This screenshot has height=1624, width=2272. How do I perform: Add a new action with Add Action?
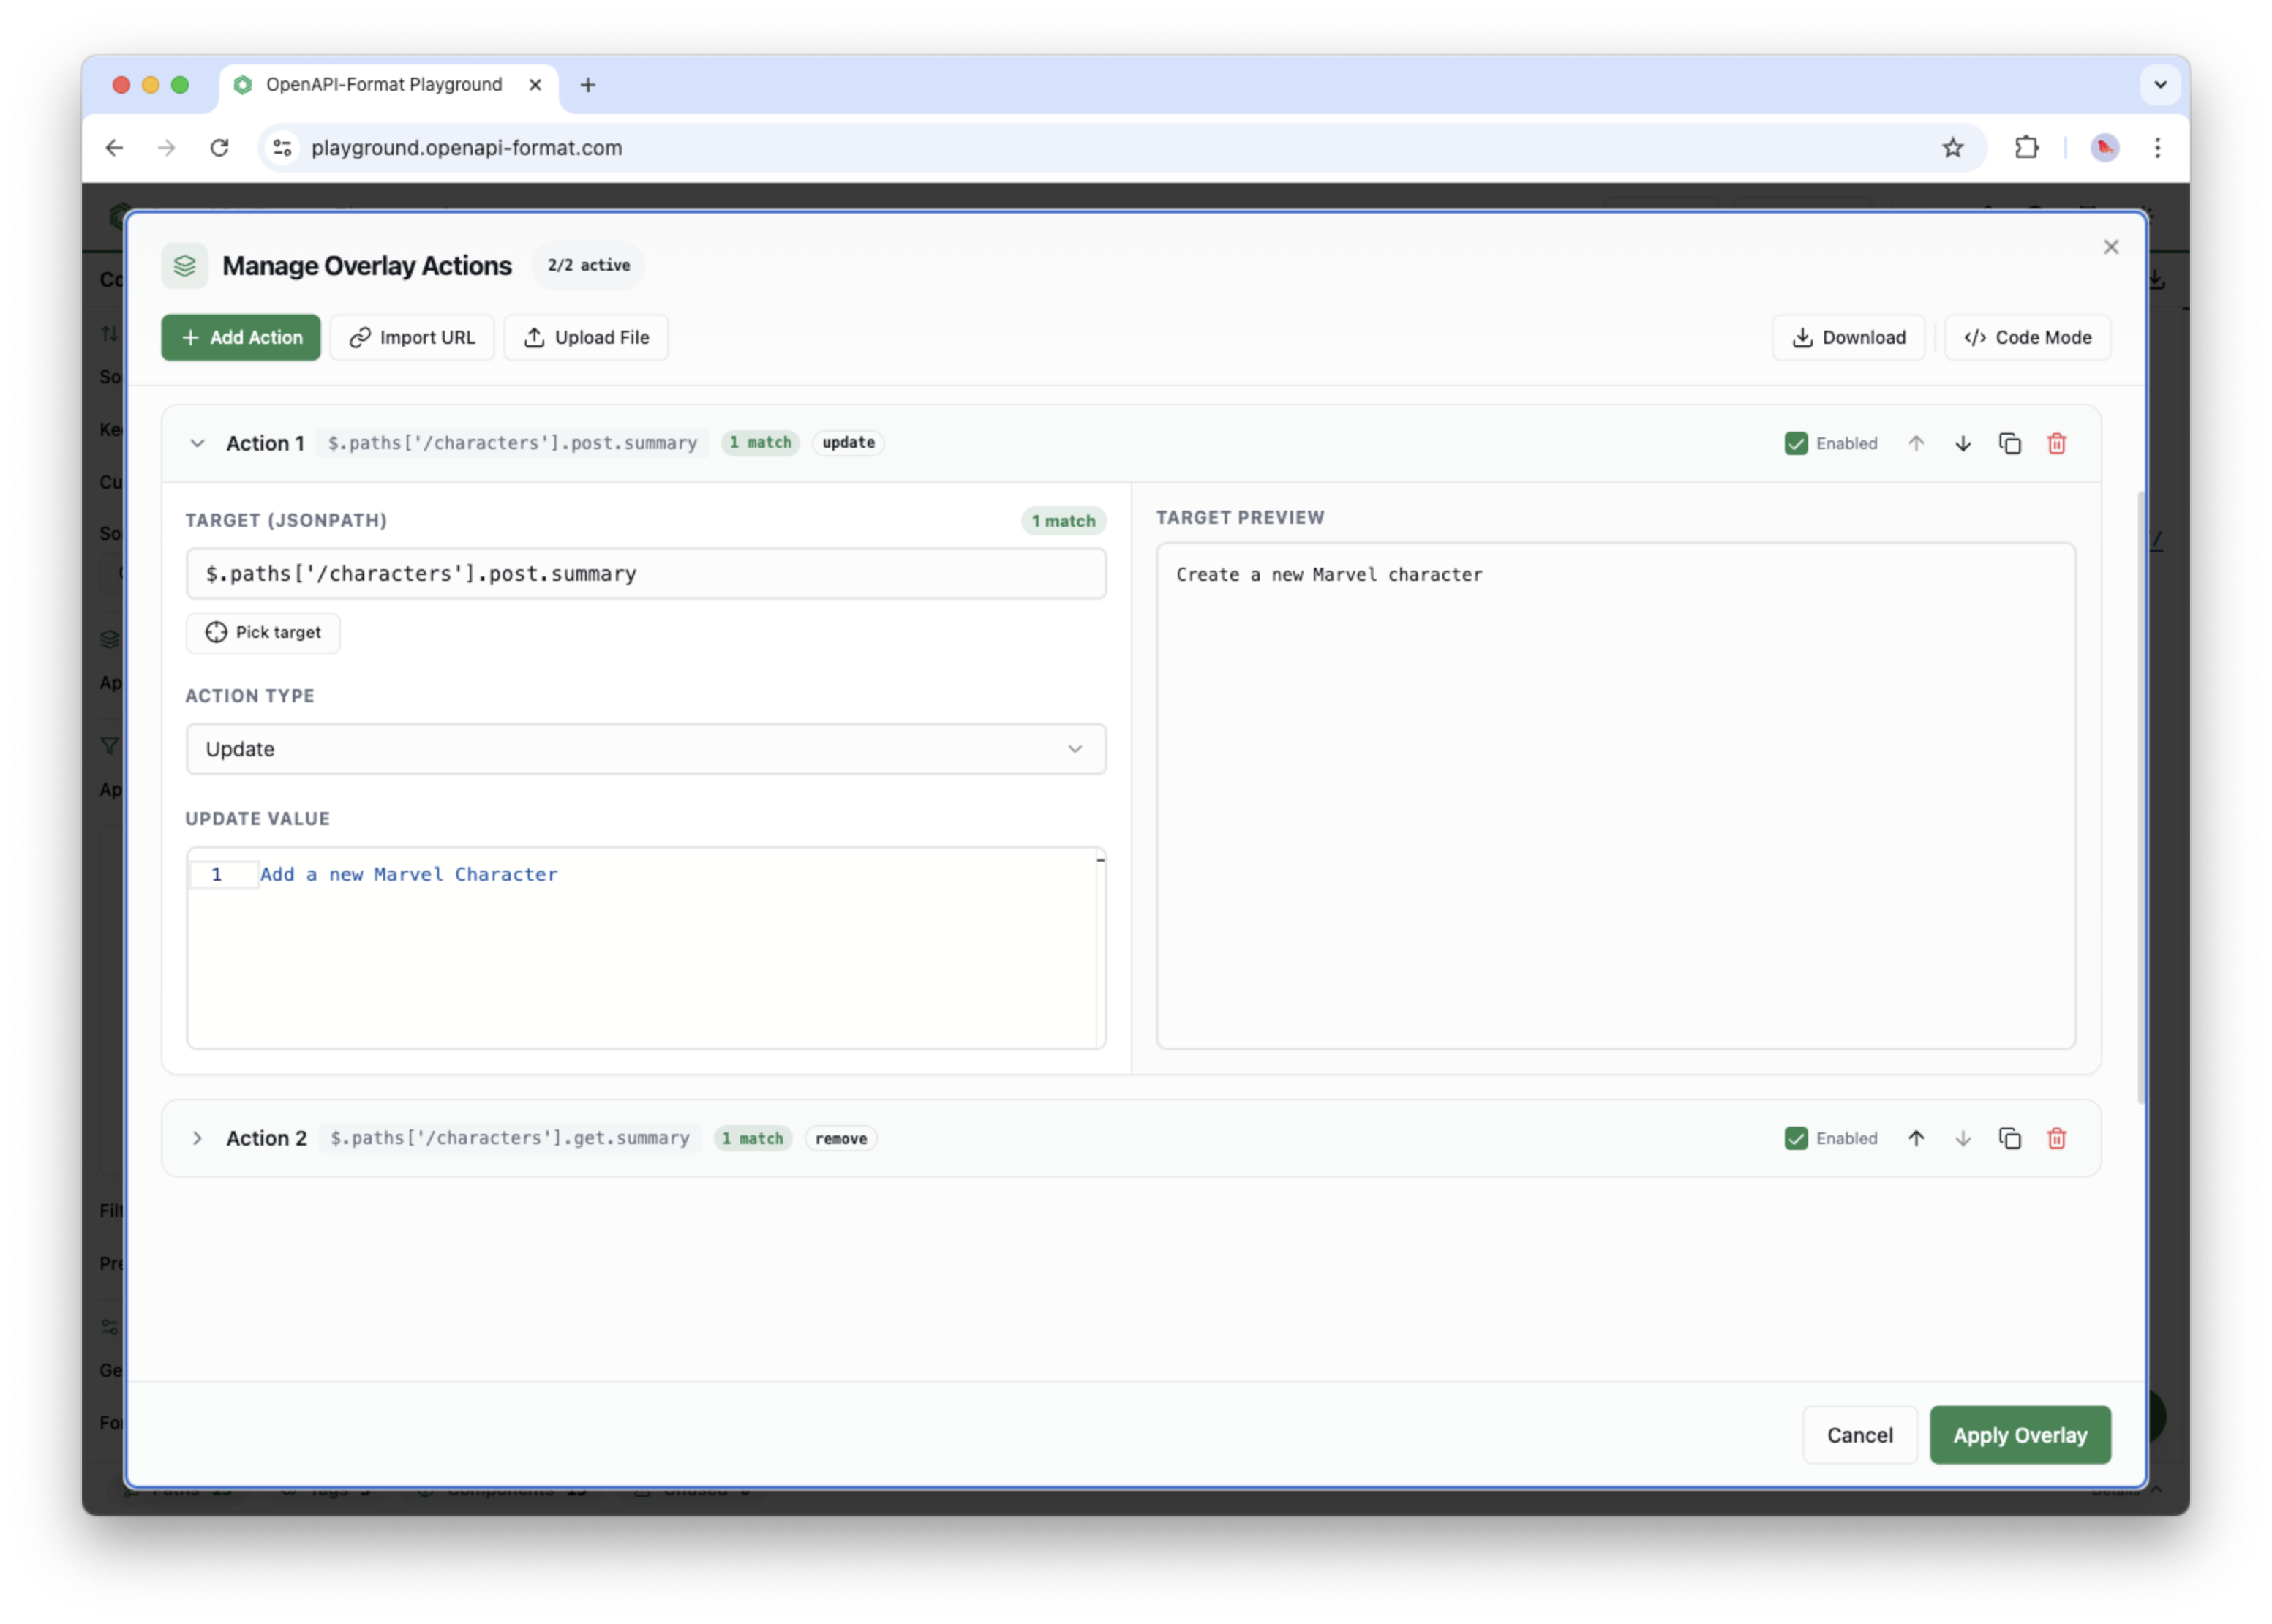(239, 337)
